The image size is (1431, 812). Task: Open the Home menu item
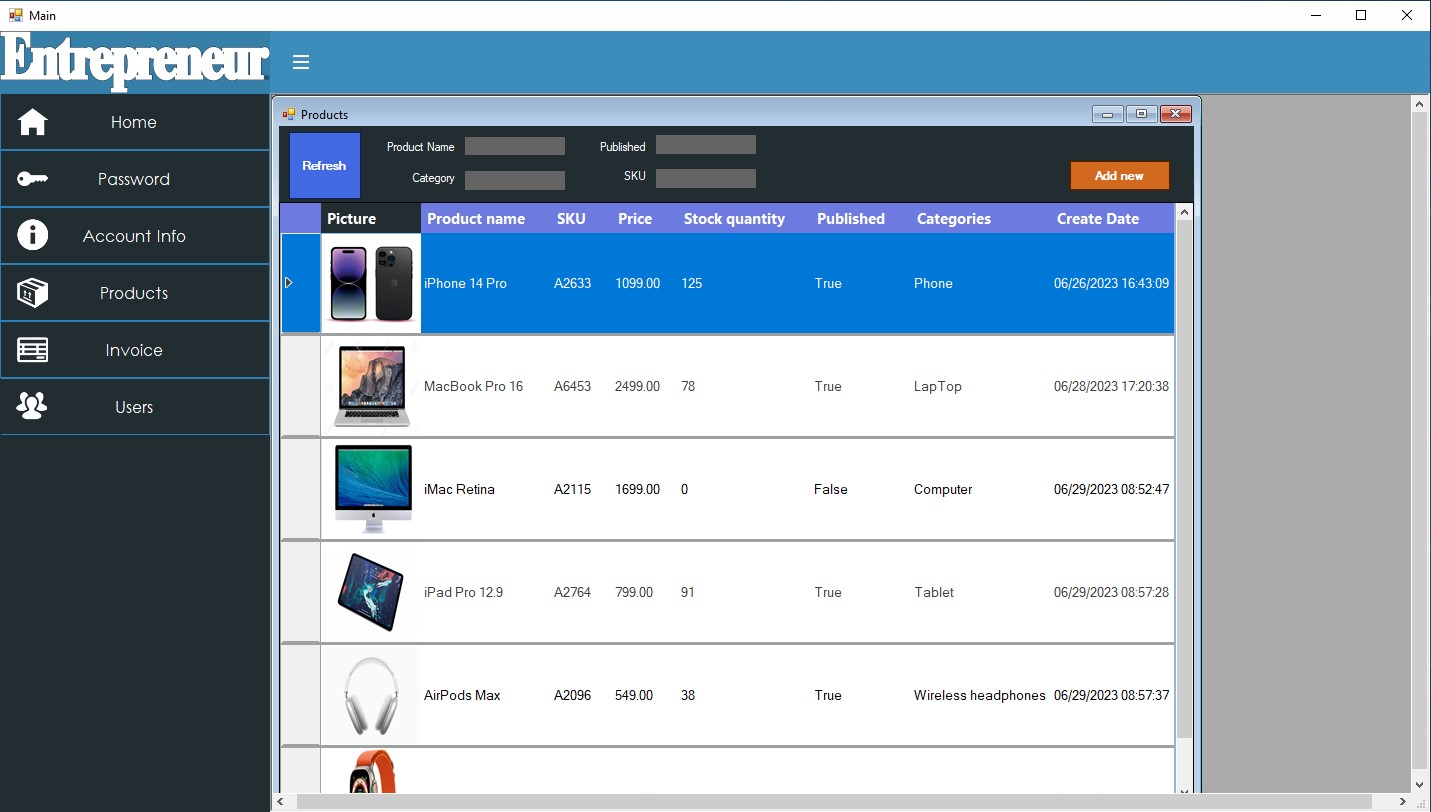(x=135, y=122)
